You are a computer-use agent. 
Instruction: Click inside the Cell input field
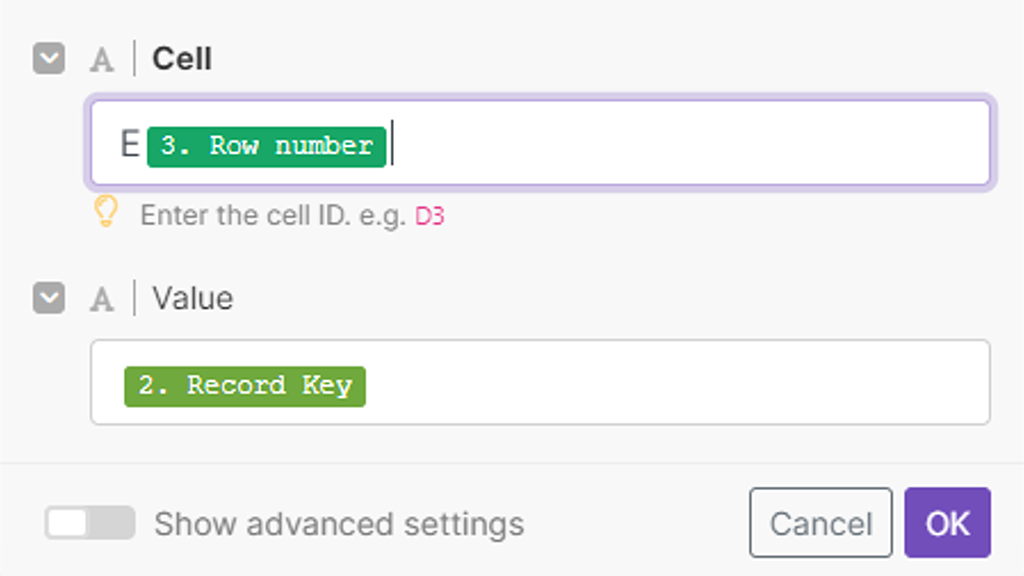point(540,143)
